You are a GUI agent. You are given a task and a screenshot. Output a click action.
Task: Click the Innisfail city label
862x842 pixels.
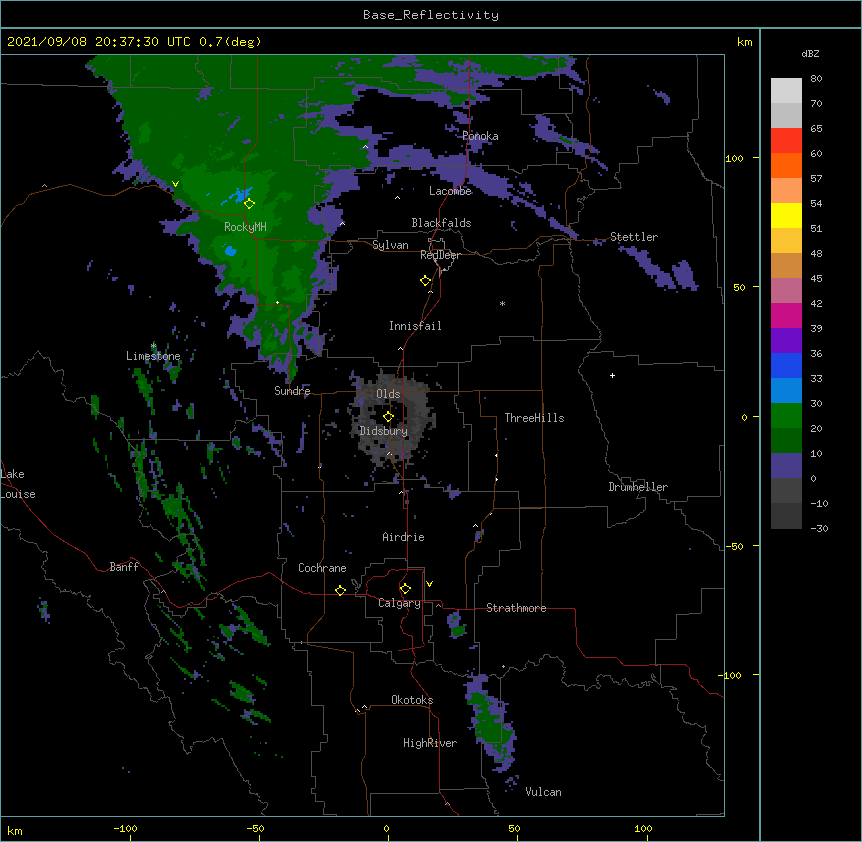[415, 326]
